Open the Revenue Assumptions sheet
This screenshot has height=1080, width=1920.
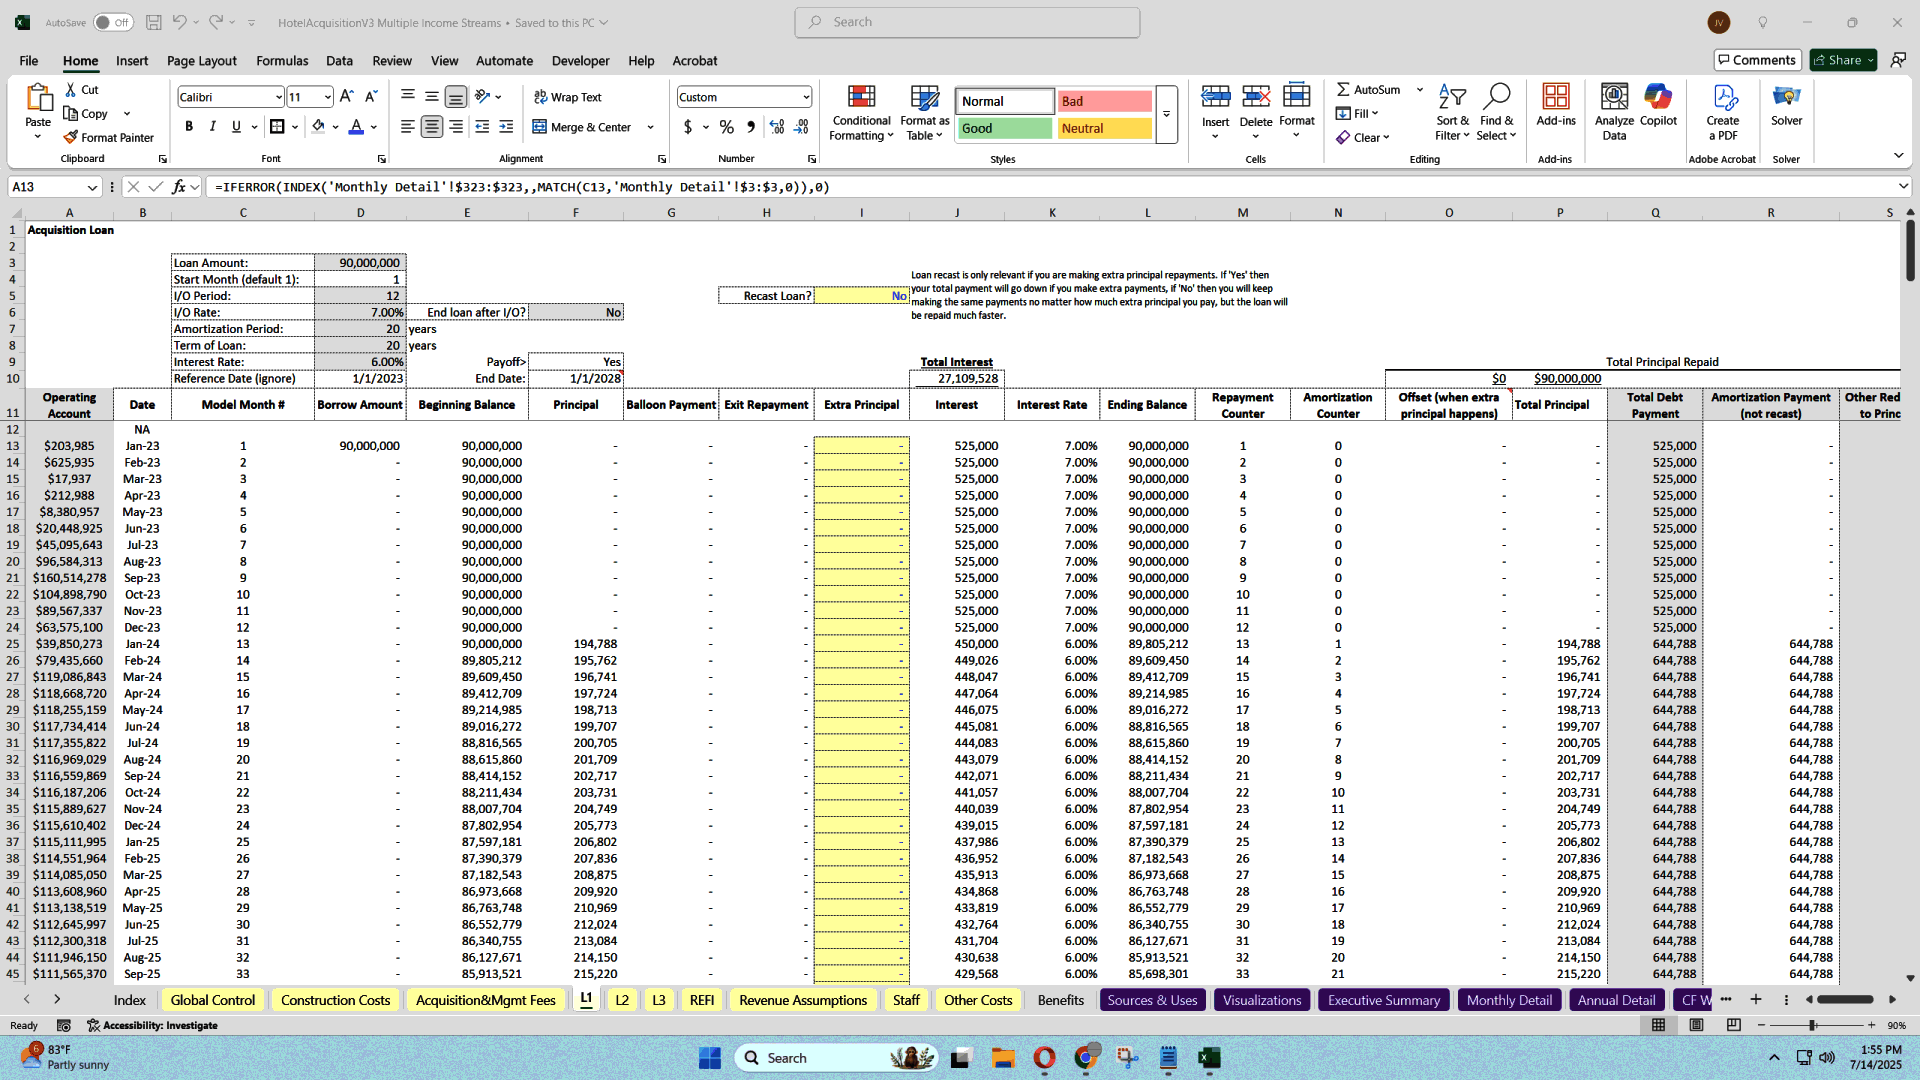803,1000
